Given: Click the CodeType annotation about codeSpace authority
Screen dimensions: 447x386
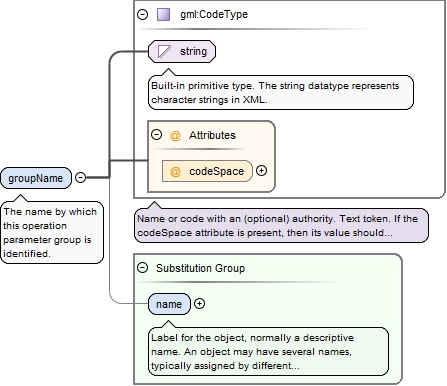Looking at the screenshot, I should click(x=281, y=225).
